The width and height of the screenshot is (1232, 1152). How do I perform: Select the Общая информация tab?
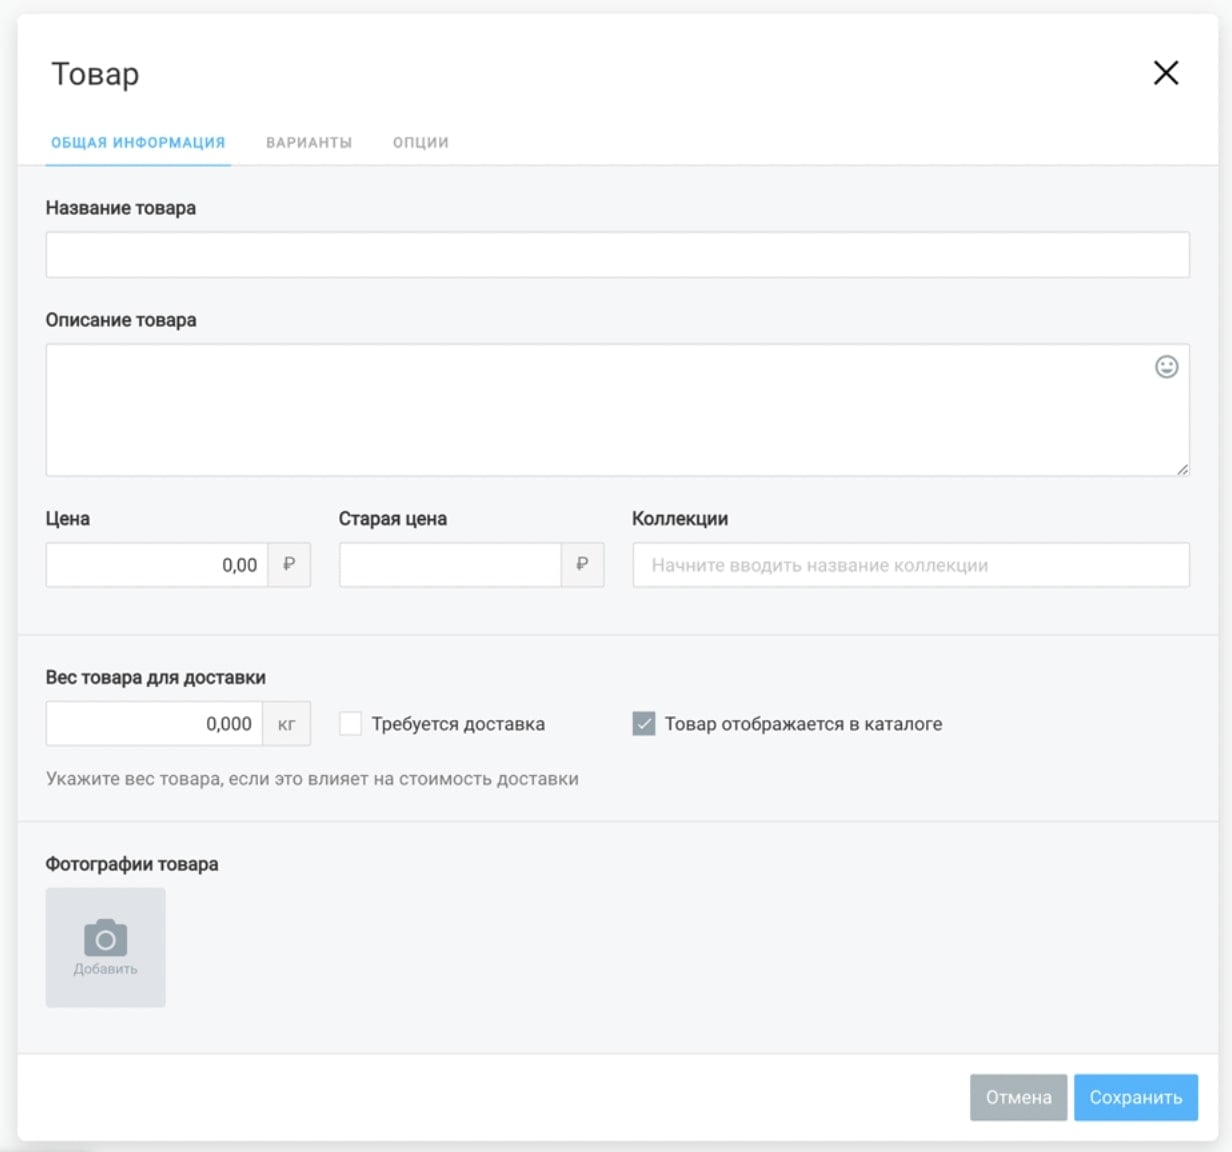tap(138, 143)
